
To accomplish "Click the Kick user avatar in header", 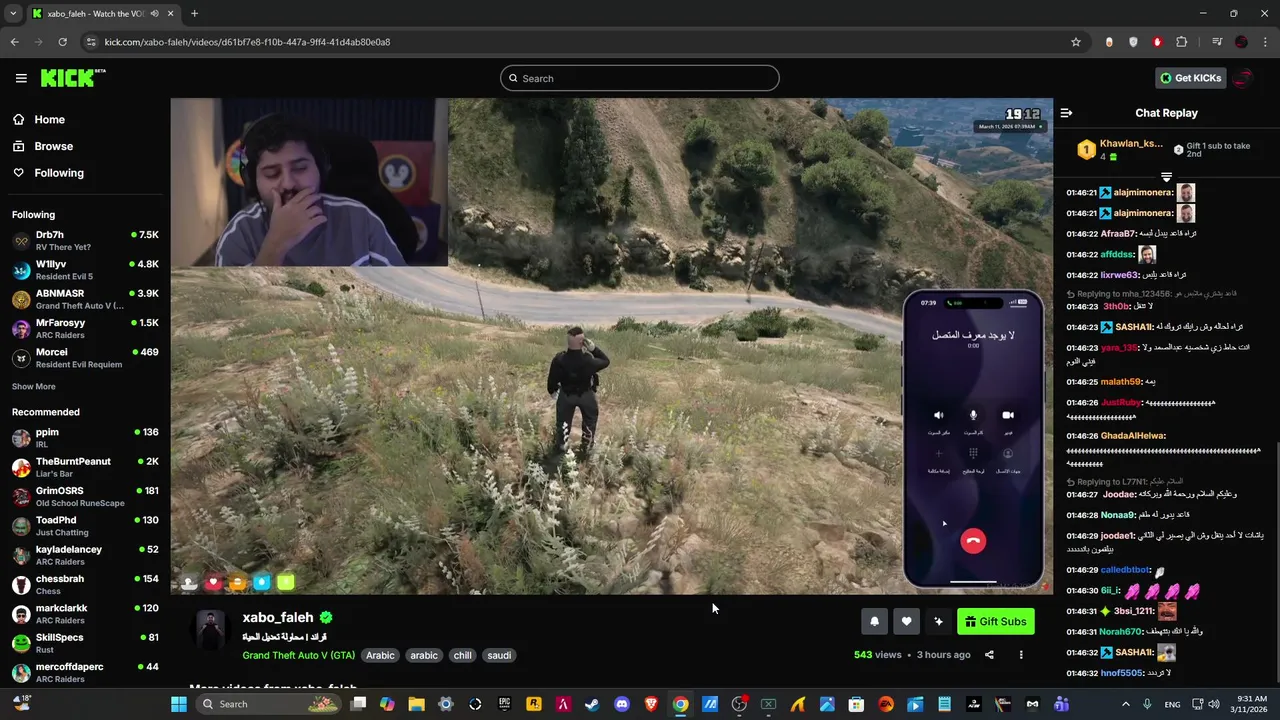I will click(x=1244, y=78).
